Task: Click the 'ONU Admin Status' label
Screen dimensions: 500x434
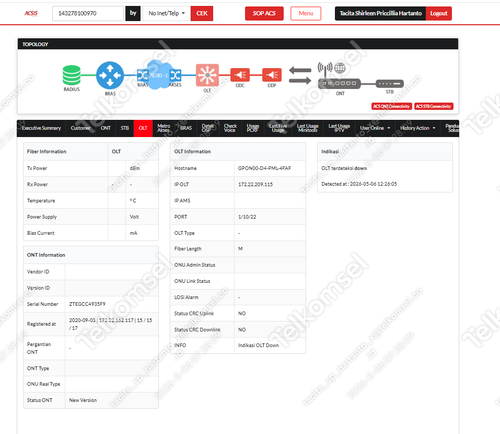Action: [x=195, y=265]
